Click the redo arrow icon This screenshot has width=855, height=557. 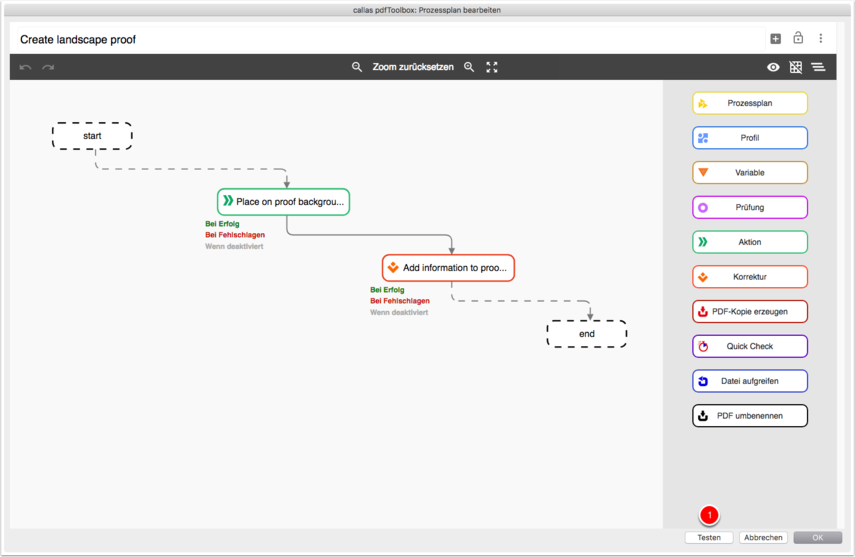(x=48, y=67)
